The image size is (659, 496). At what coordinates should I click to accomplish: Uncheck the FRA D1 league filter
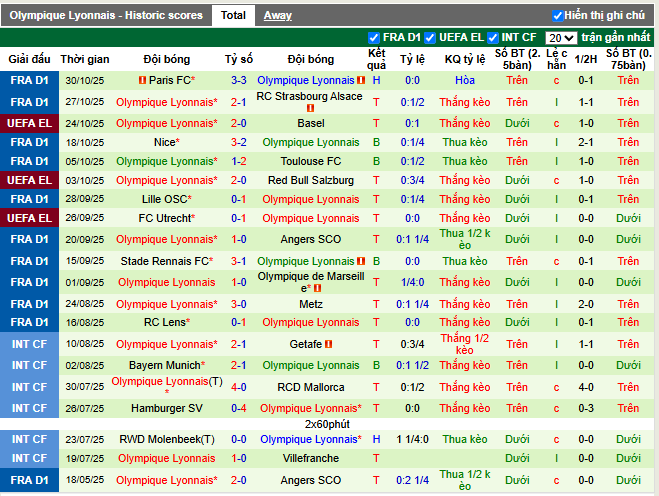pyautogui.click(x=374, y=38)
